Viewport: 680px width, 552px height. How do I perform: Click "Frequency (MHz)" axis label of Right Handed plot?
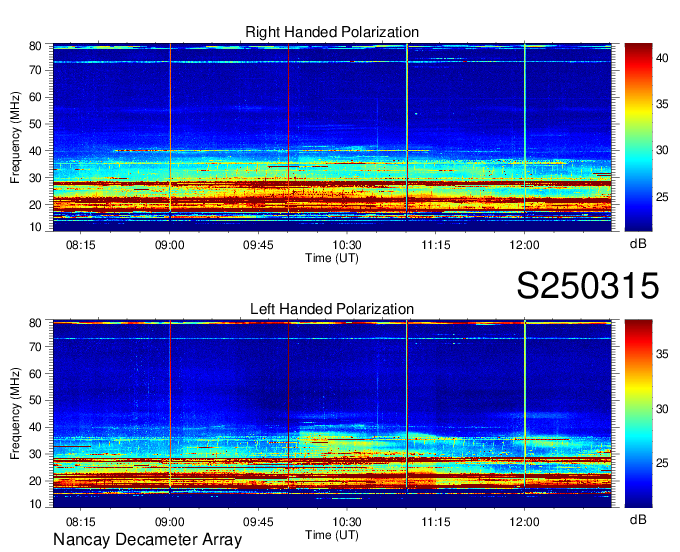[x=15, y=137]
